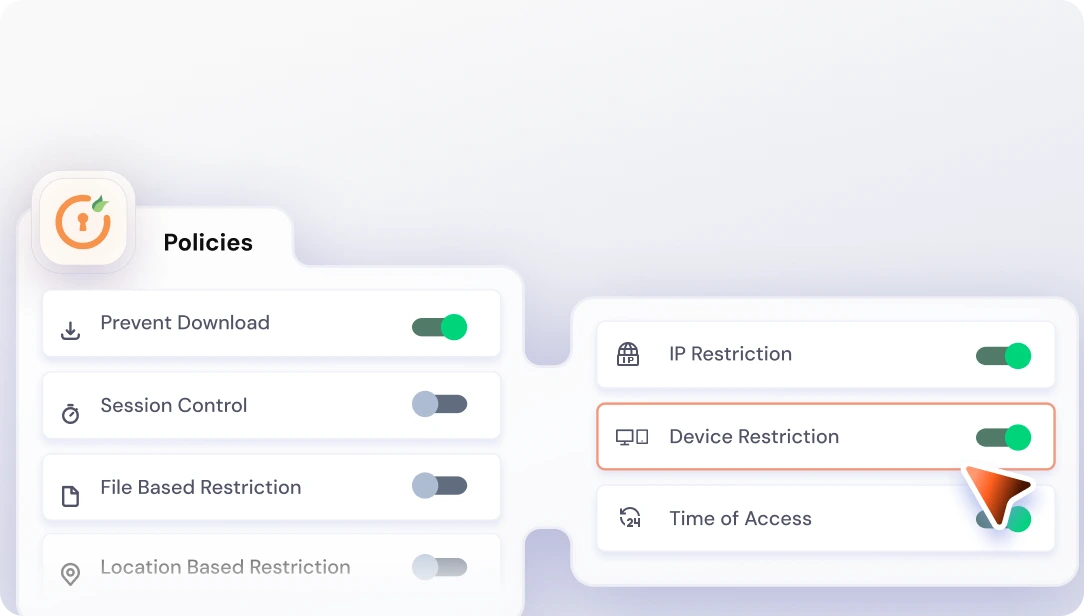Click the Prevent Download policy row
Viewport: 1084px width, 616px height.
[x=270, y=323]
